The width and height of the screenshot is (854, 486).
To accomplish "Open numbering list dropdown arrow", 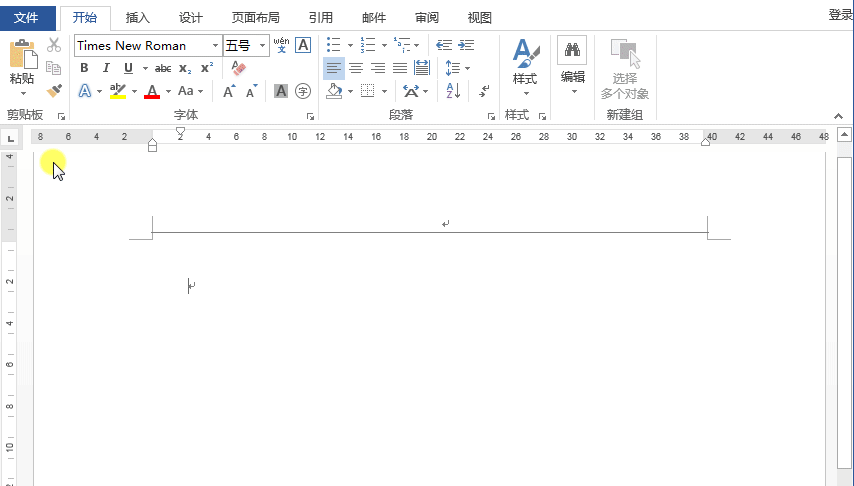I will pos(385,46).
